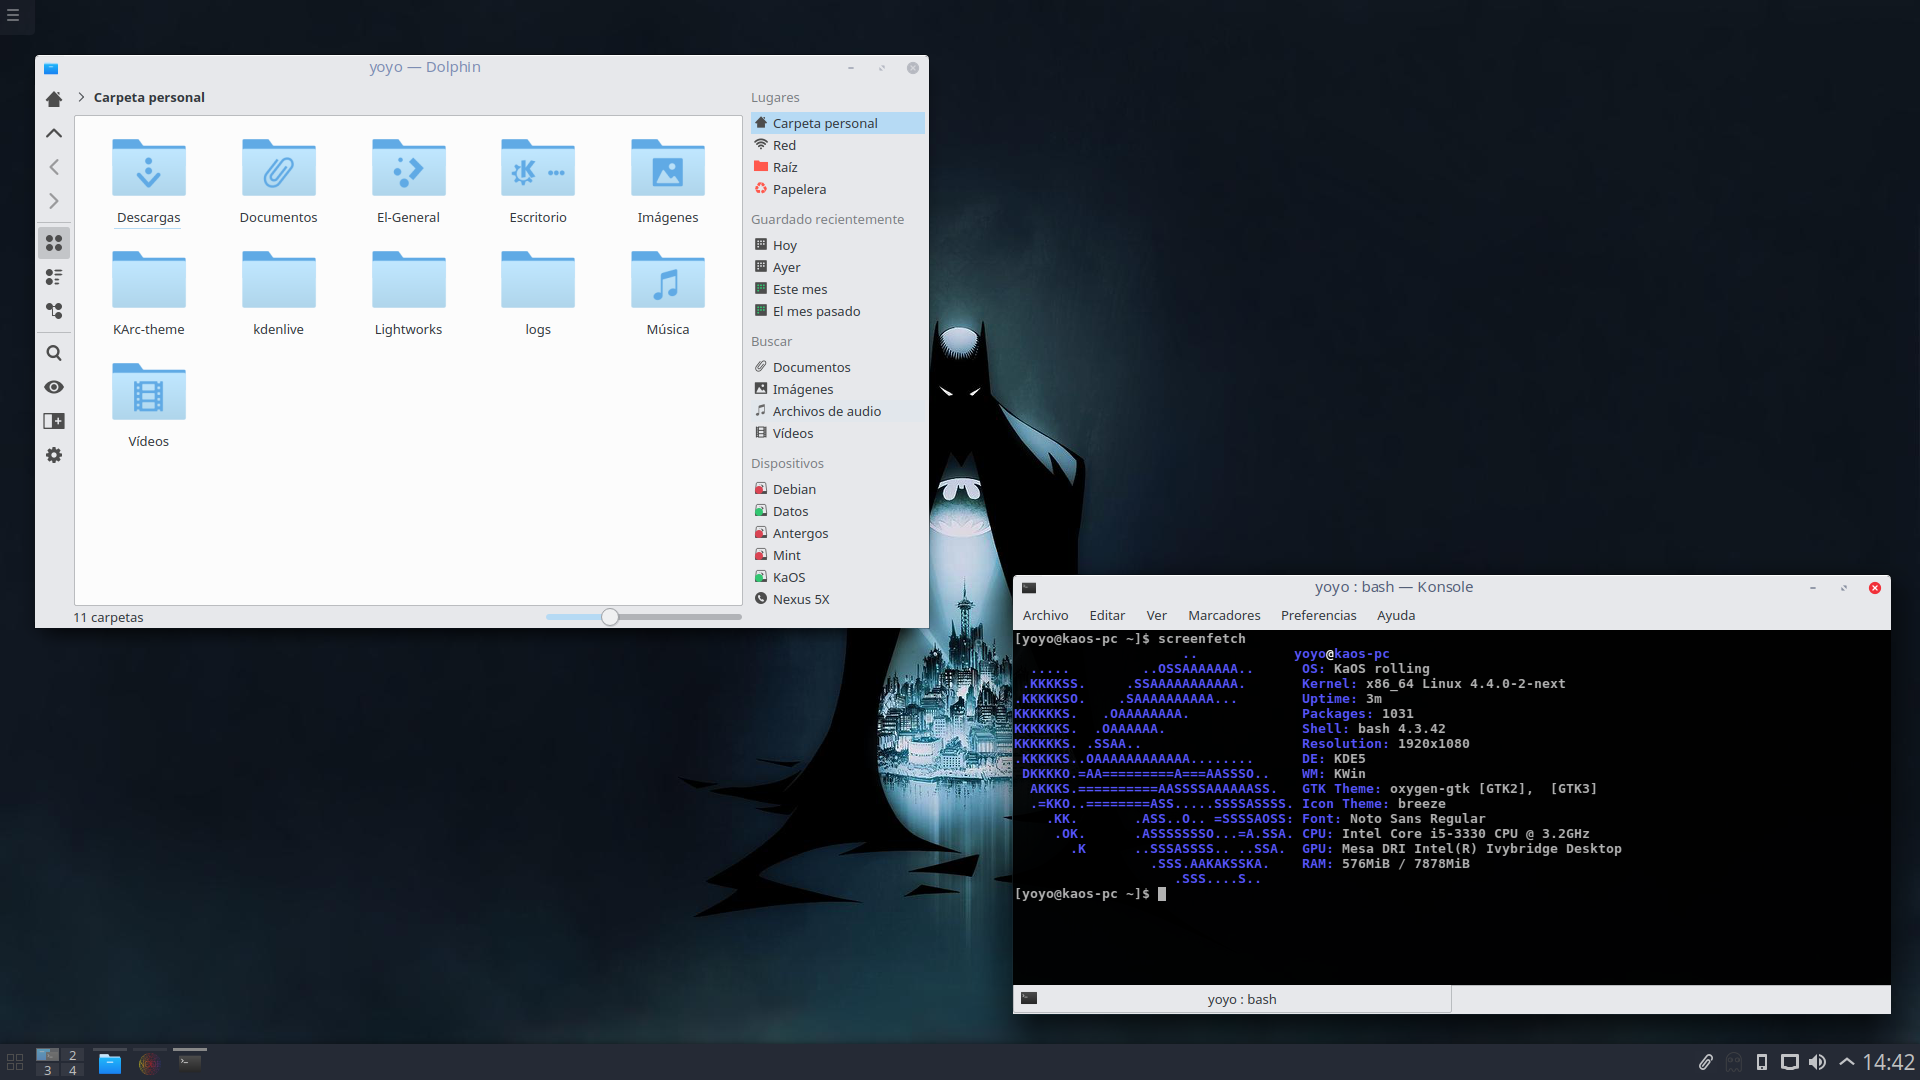
Task: Toggle preview display with the eye icon
Action: [x=54, y=387]
